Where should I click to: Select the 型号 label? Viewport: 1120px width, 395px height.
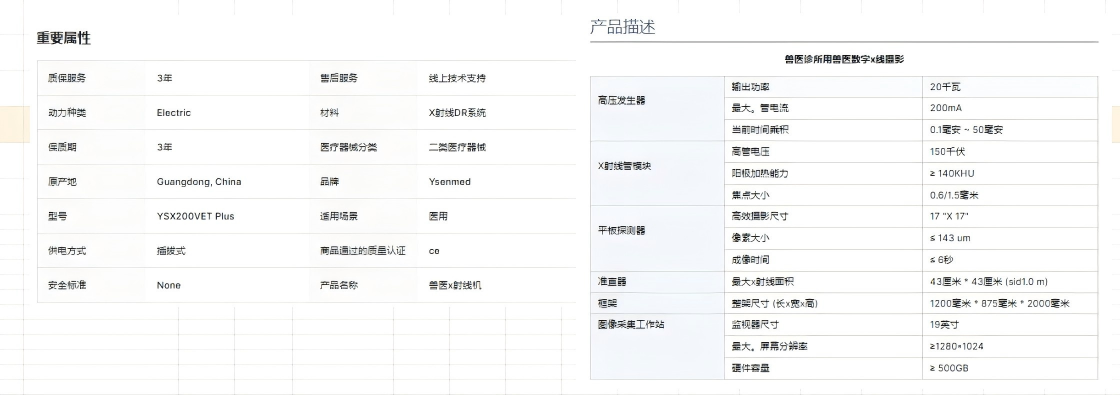pyautogui.click(x=57, y=216)
